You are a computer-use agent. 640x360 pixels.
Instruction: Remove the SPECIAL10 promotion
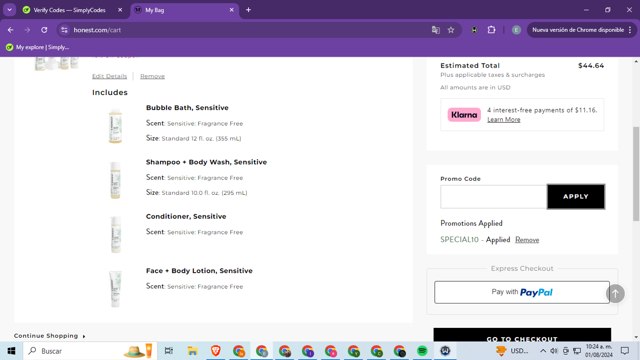coord(527,240)
